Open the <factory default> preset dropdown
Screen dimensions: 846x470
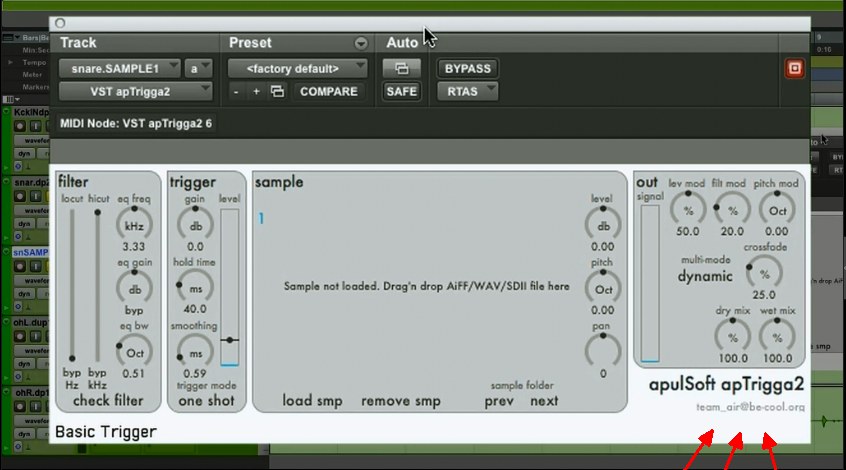tap(297, 69)
